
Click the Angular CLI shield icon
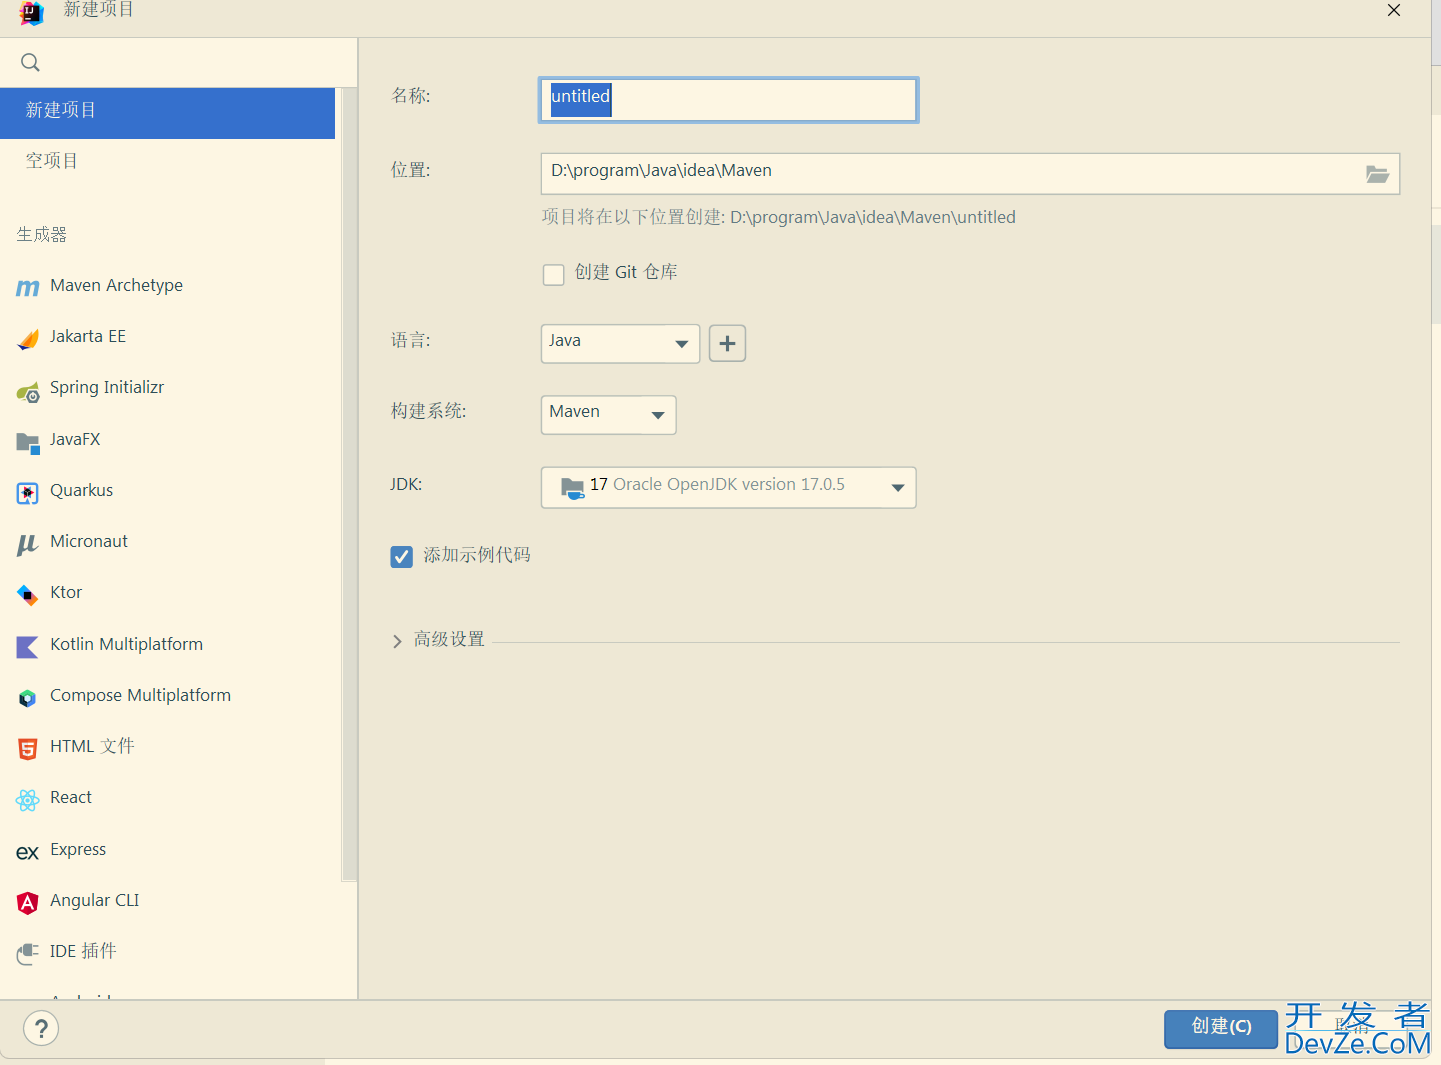pyautogui.click(x=28, y=903)
